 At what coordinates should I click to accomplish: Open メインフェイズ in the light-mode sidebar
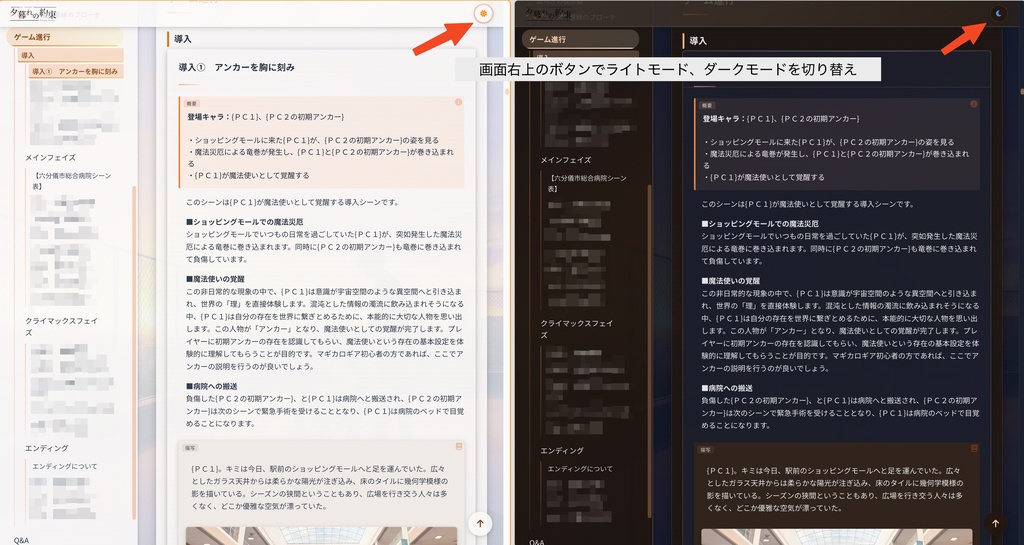50,157
